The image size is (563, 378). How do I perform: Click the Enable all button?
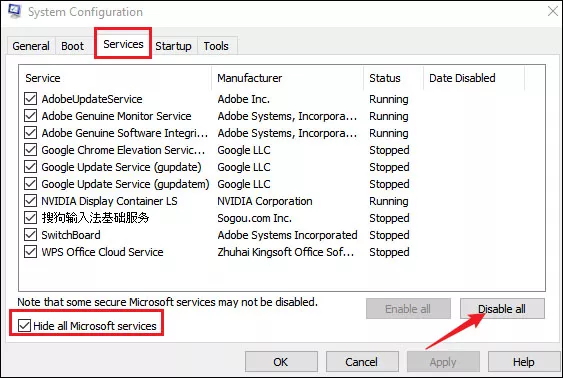408,309
